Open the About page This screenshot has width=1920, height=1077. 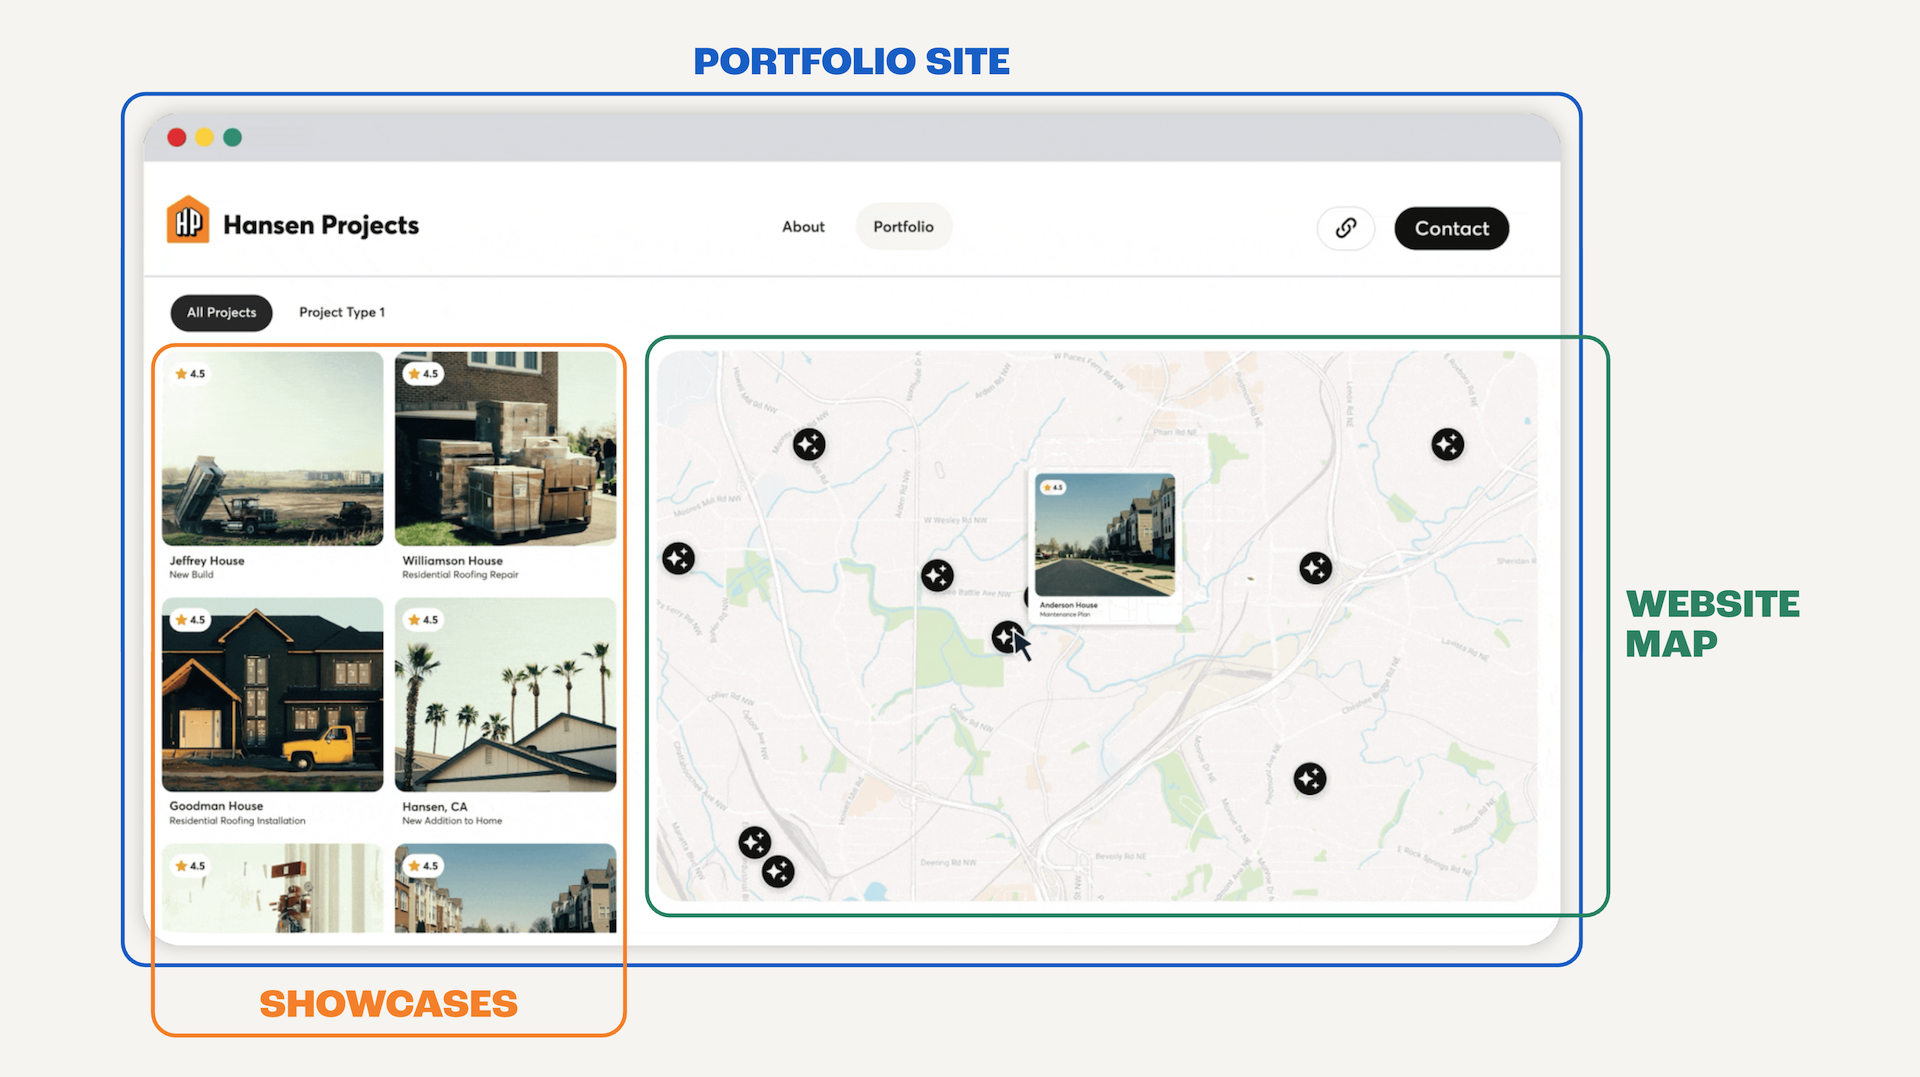click(x=803, y=226)
